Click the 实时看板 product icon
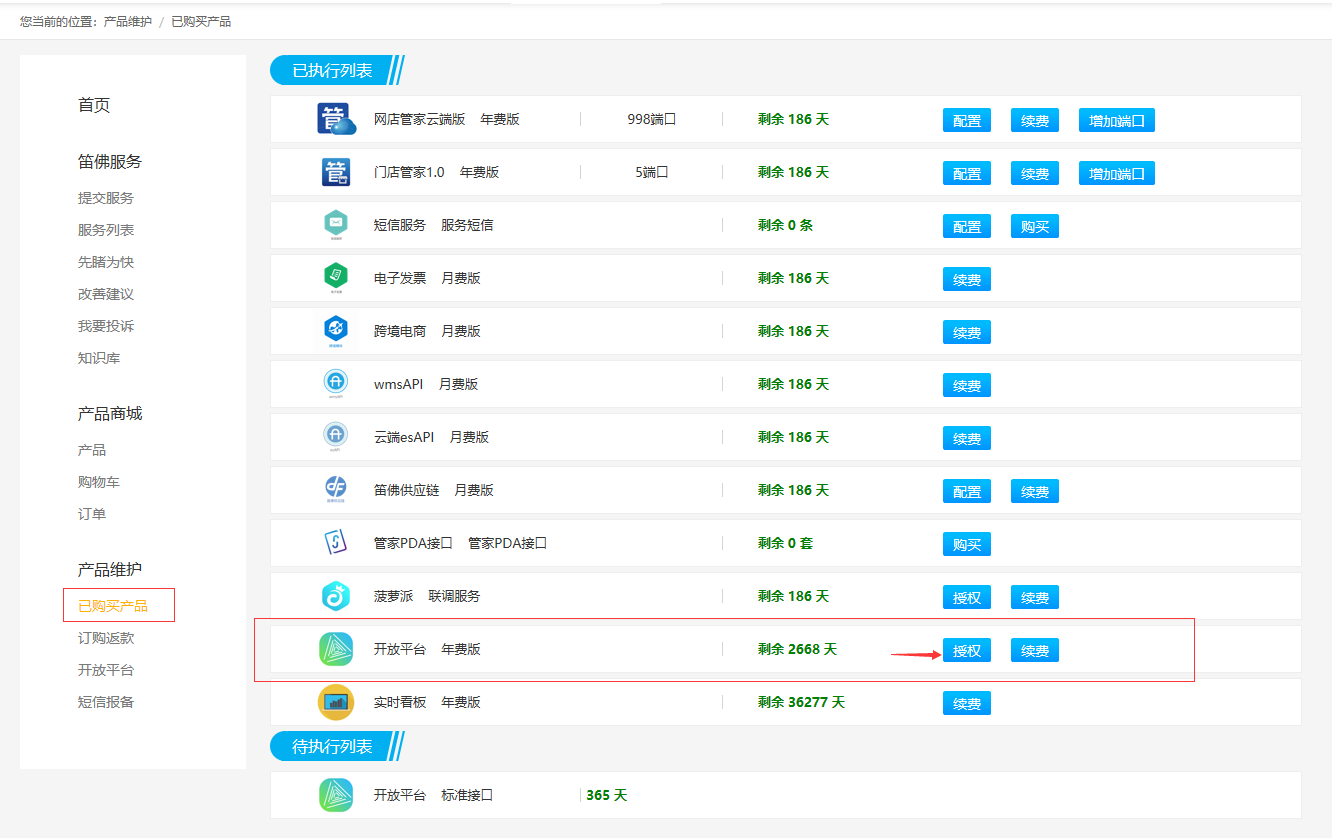 pyautogui.click(x=336, y=702)
